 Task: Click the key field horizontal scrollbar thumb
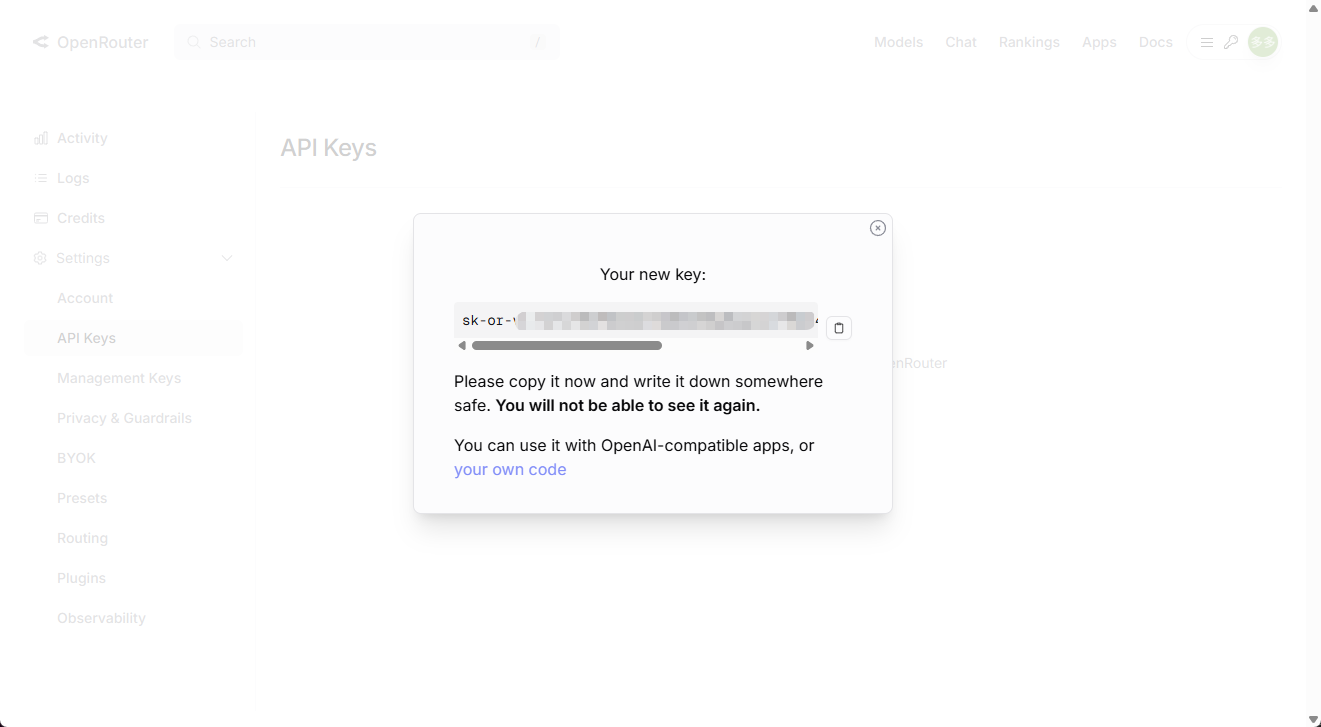coord(566,346)
